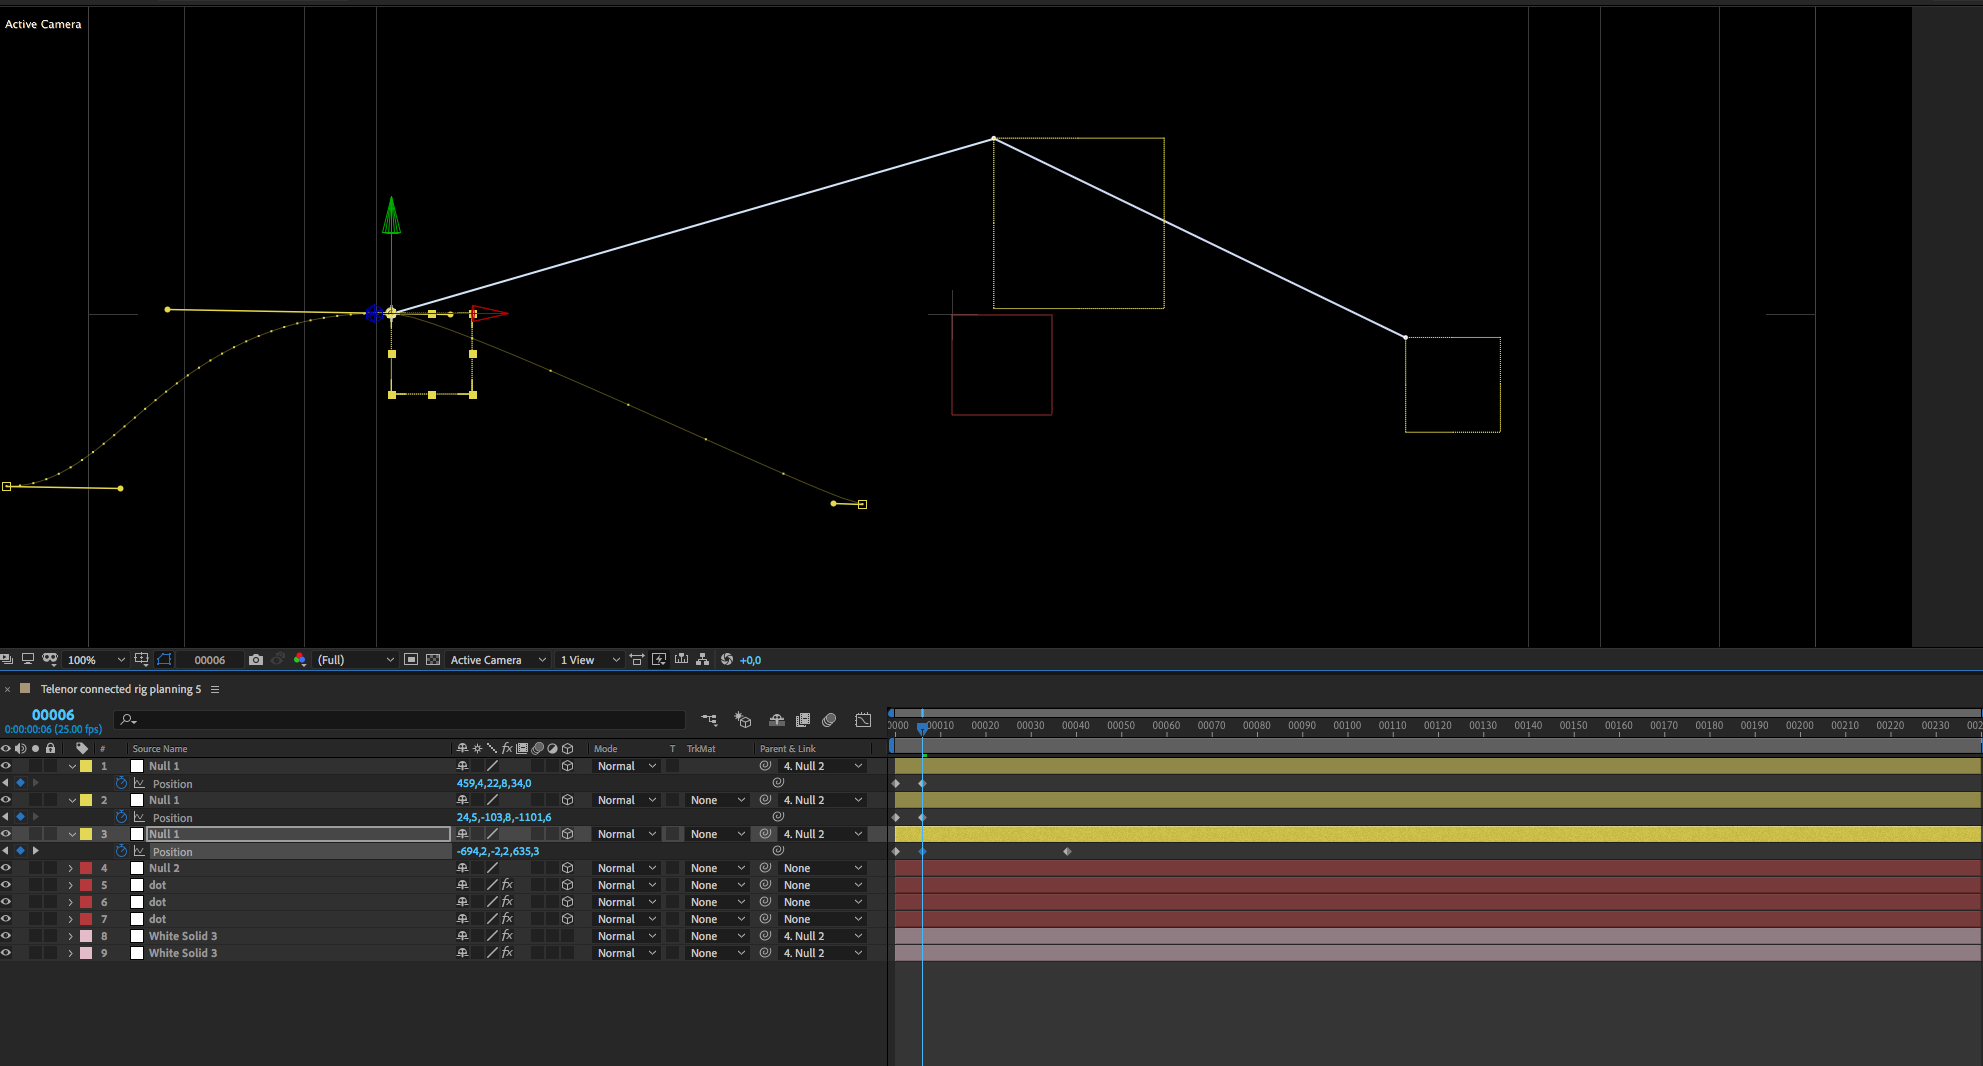
Task: Click the fx switch on layer 5 dot
Action: 507,885
